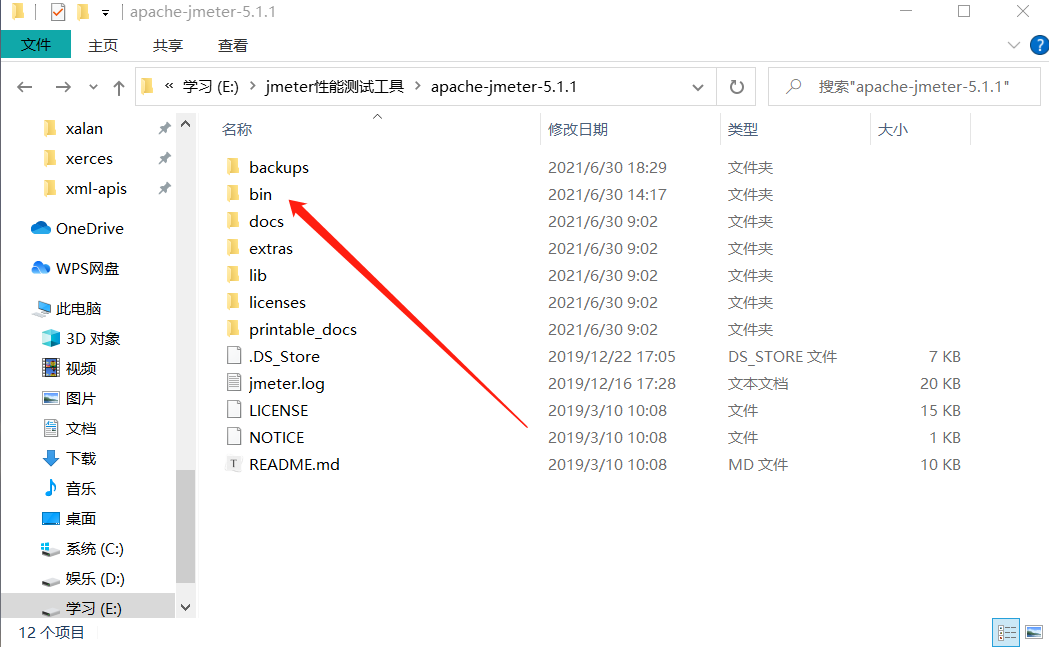Viewport: 1049px width, 647px height.
Task: Open the 查看 ribbon tab
Action: click(x=232, y=45)
